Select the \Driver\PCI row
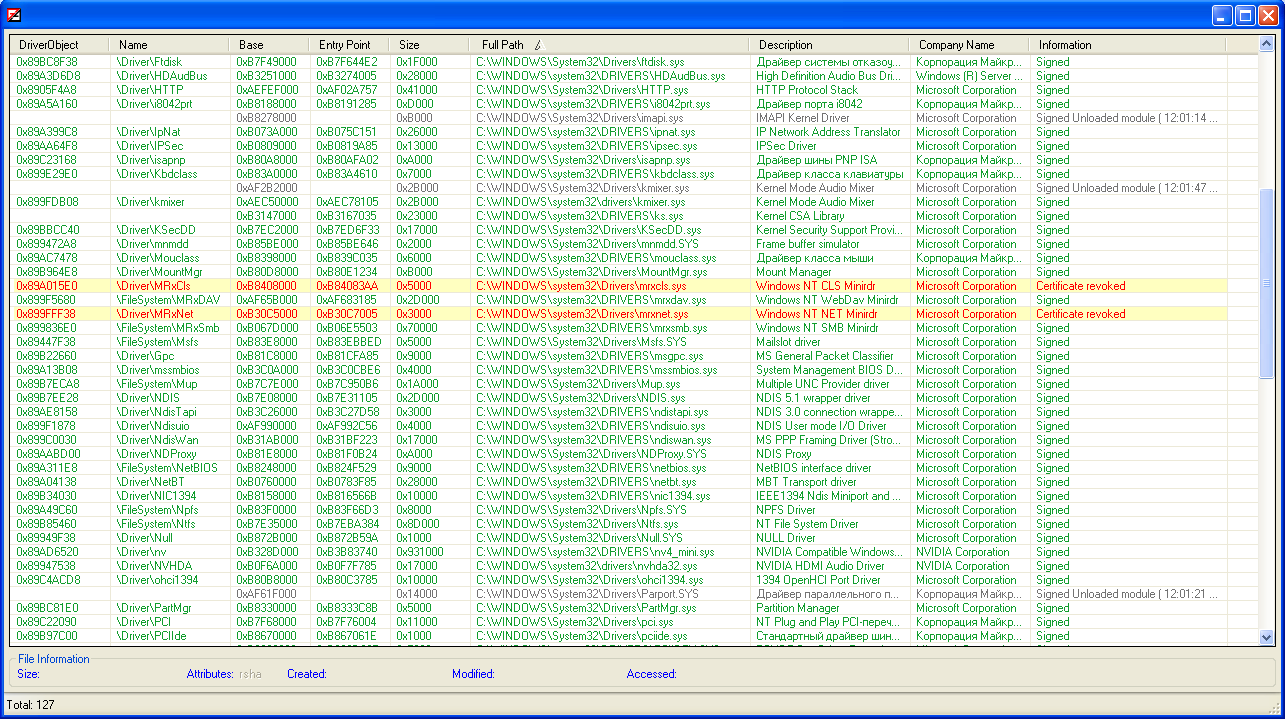The width and height of the screenshot is (1285, 719). pos(618,622)
